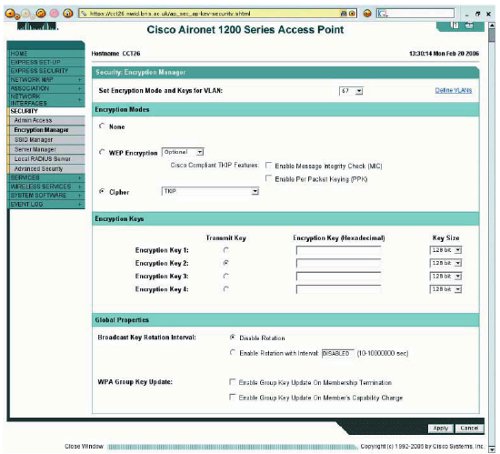Viewport: 500px width, 454px height.
Task: Select the WEP Encryption radio button
Action: (102, 152)
